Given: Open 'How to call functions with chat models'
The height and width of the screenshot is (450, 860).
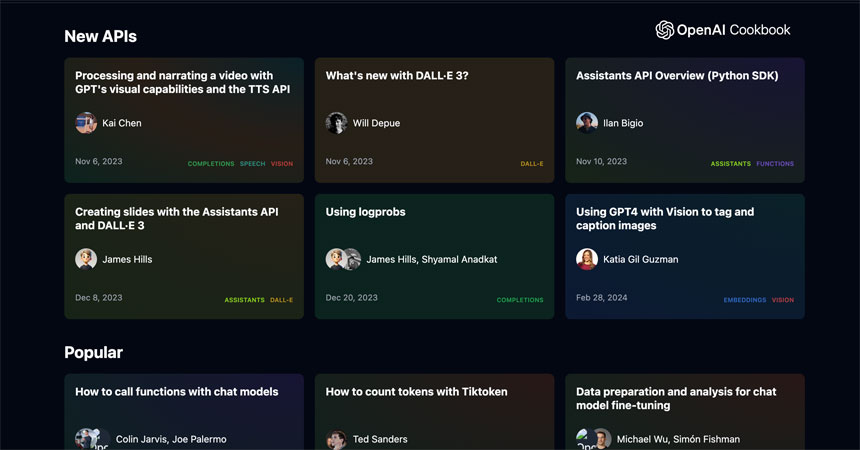Looking at the screenshot, I should [x=177, y=392].
